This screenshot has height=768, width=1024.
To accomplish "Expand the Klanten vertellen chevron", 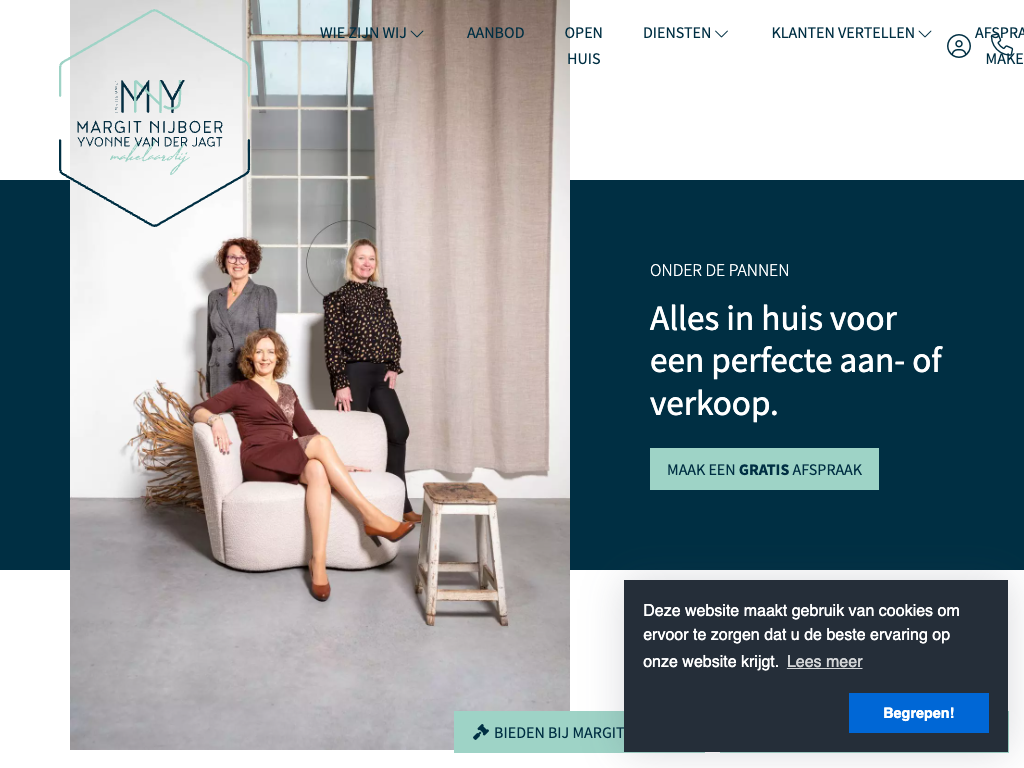I will pyautogui.click(x=925, y=34).
